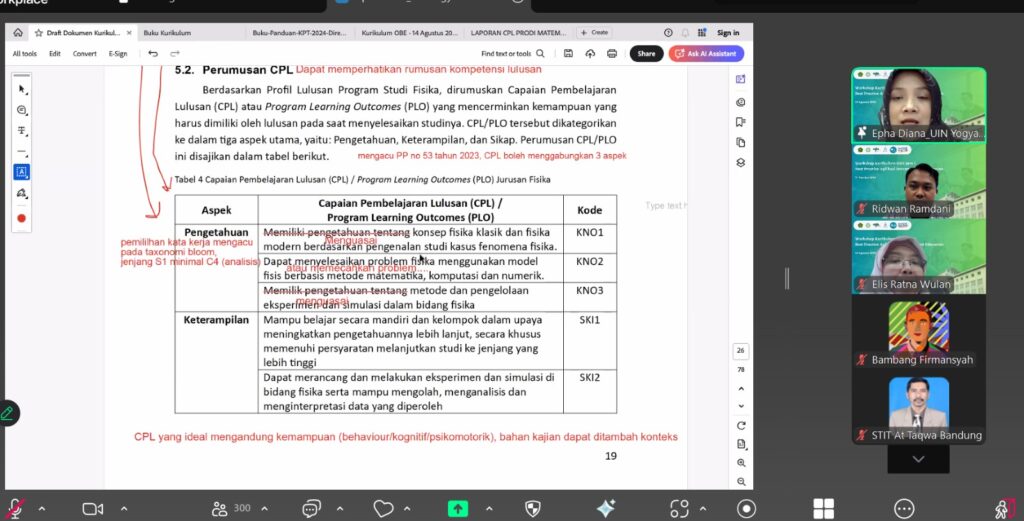Image resolution: width=1024 pixels, height=521 pixels.
Task: Expand chat options chevron
Action: point(340,508)
